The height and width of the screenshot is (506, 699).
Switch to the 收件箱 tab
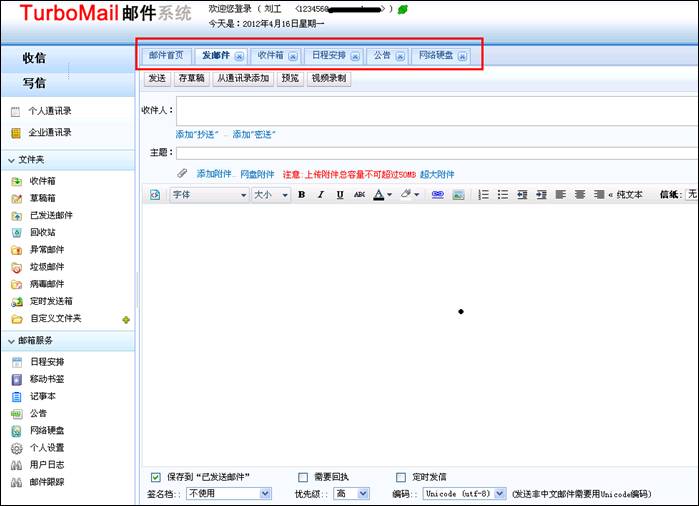pos(276,55)
